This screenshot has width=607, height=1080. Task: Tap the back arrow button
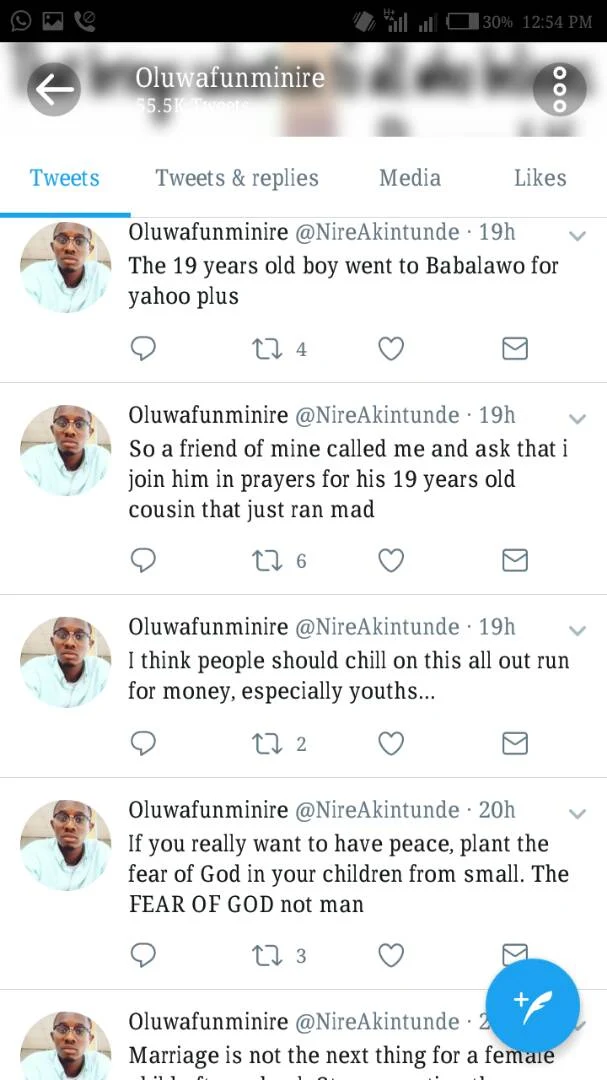pos(54,89)
